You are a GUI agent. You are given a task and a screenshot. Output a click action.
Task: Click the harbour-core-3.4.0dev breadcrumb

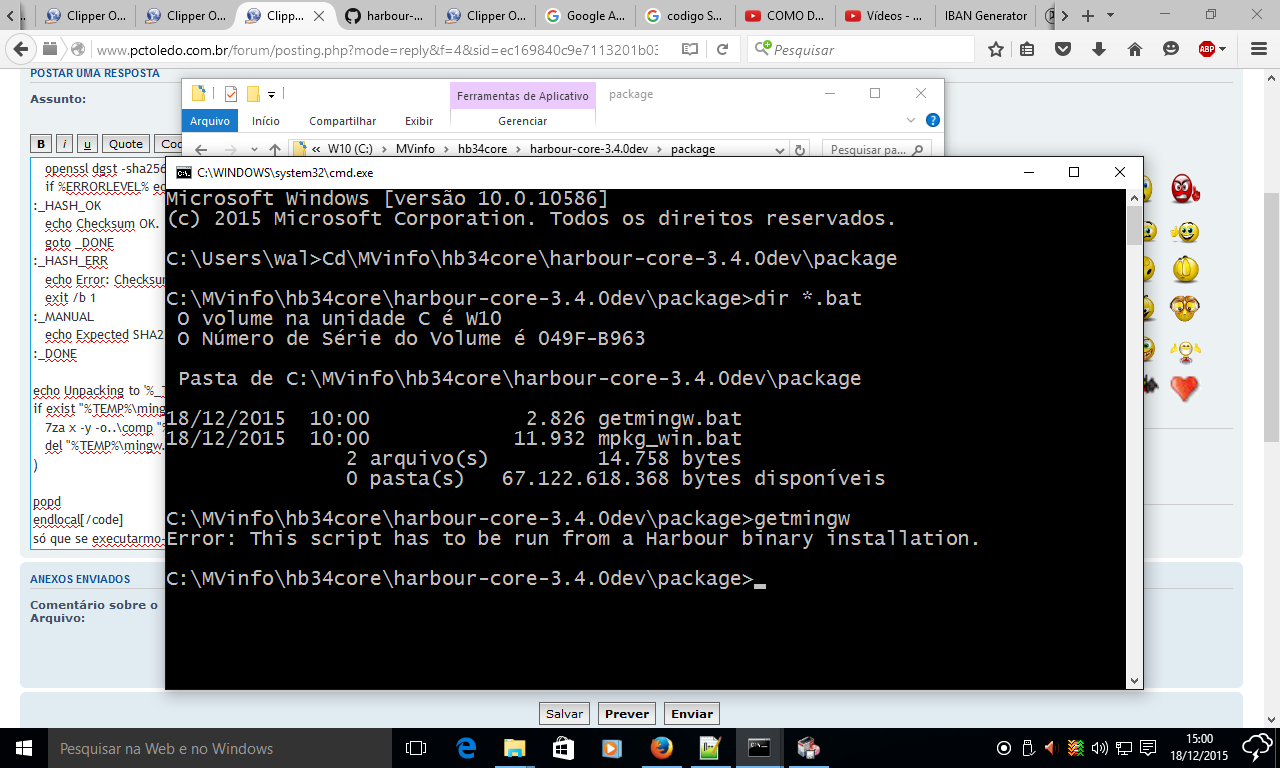589,149
